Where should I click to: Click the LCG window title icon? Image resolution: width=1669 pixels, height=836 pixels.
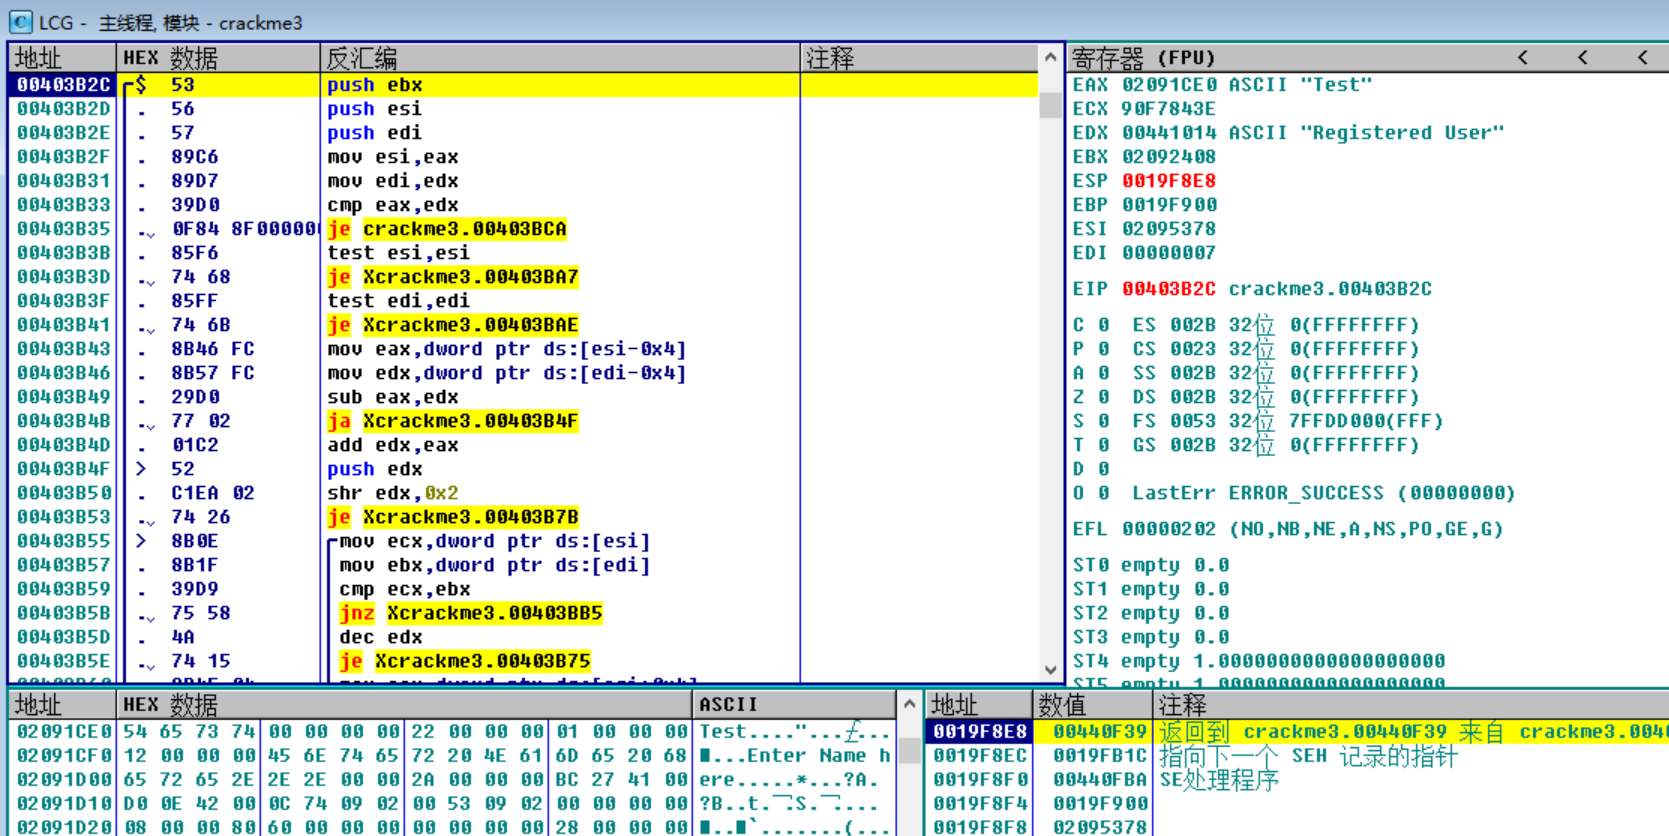click(x=20, y=21)
